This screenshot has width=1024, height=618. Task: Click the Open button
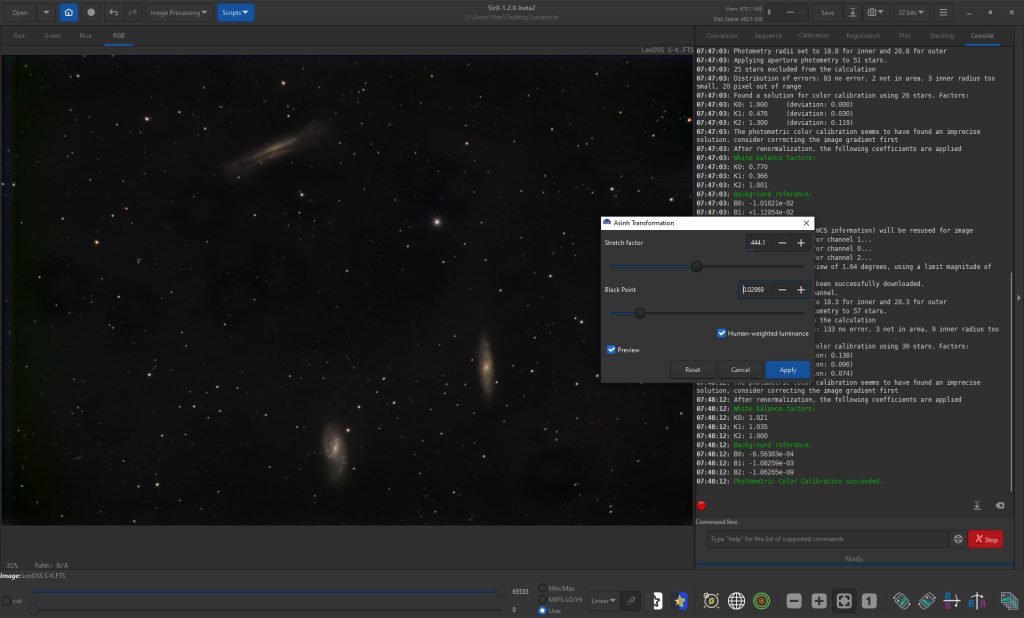20,12
